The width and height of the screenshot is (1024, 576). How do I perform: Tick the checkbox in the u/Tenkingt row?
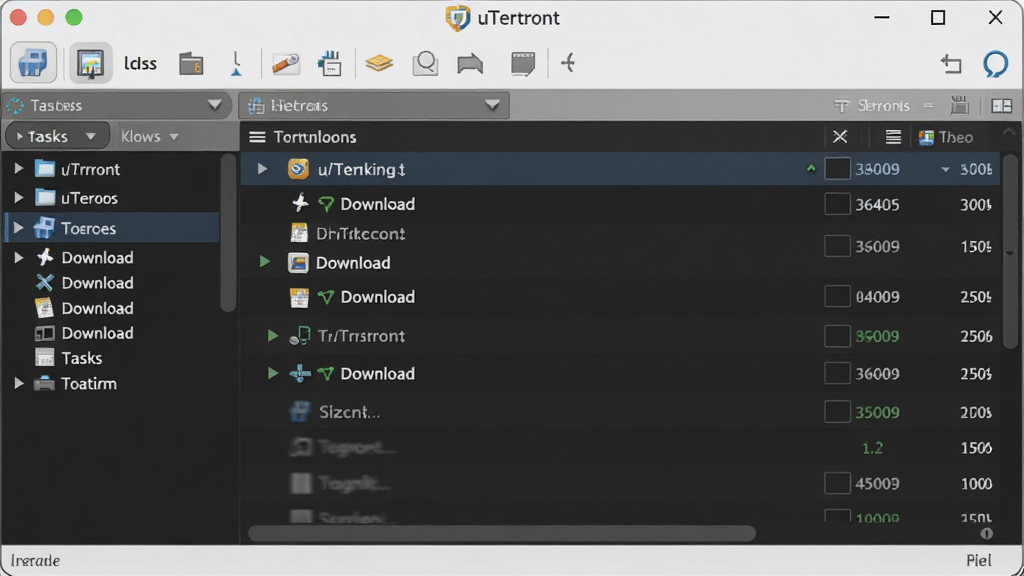(x=837, y=168)
